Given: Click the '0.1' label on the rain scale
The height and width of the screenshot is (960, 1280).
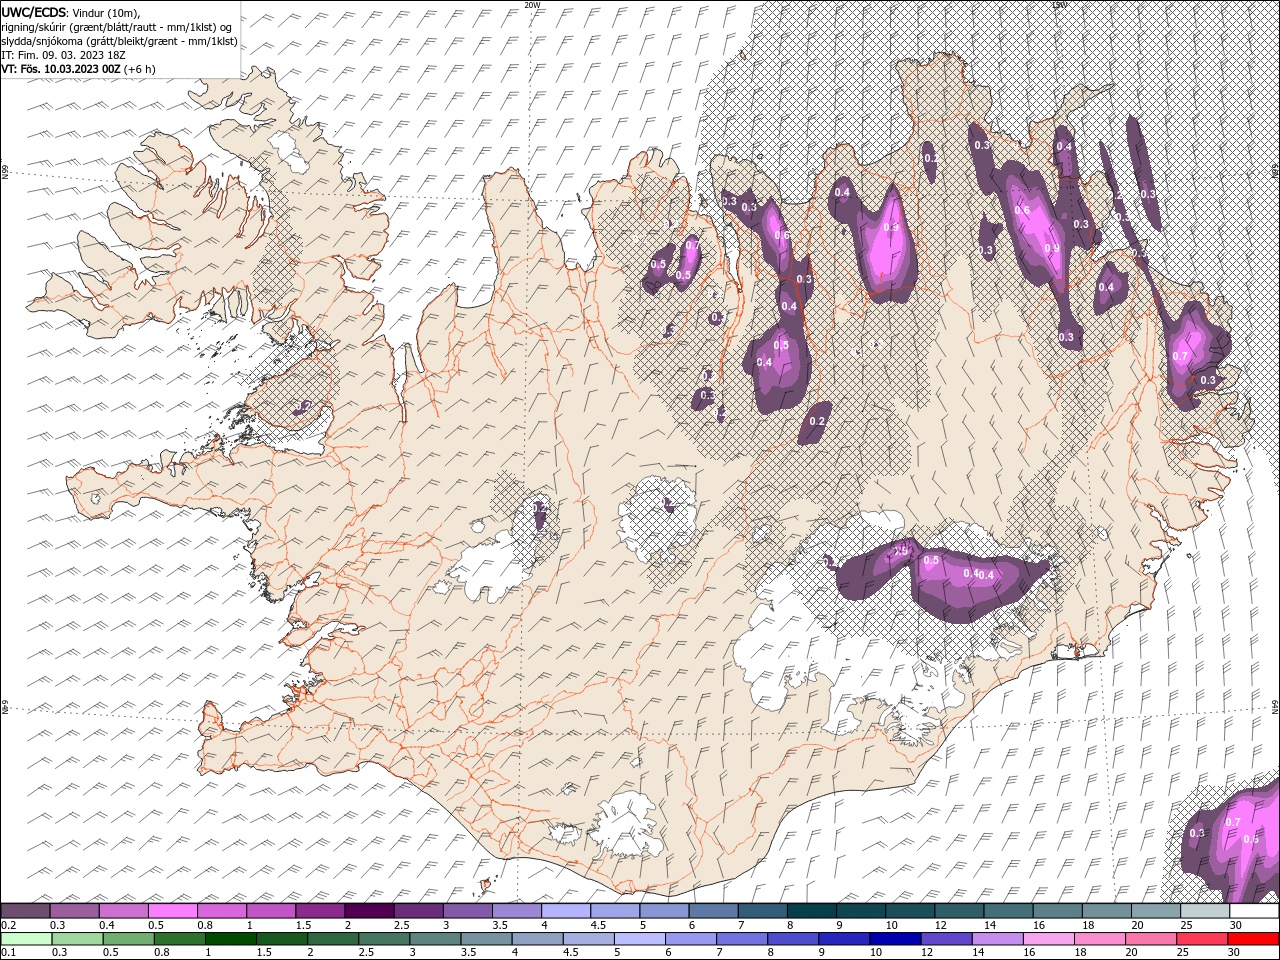Looking at the screenshot, I should (7, 953).
